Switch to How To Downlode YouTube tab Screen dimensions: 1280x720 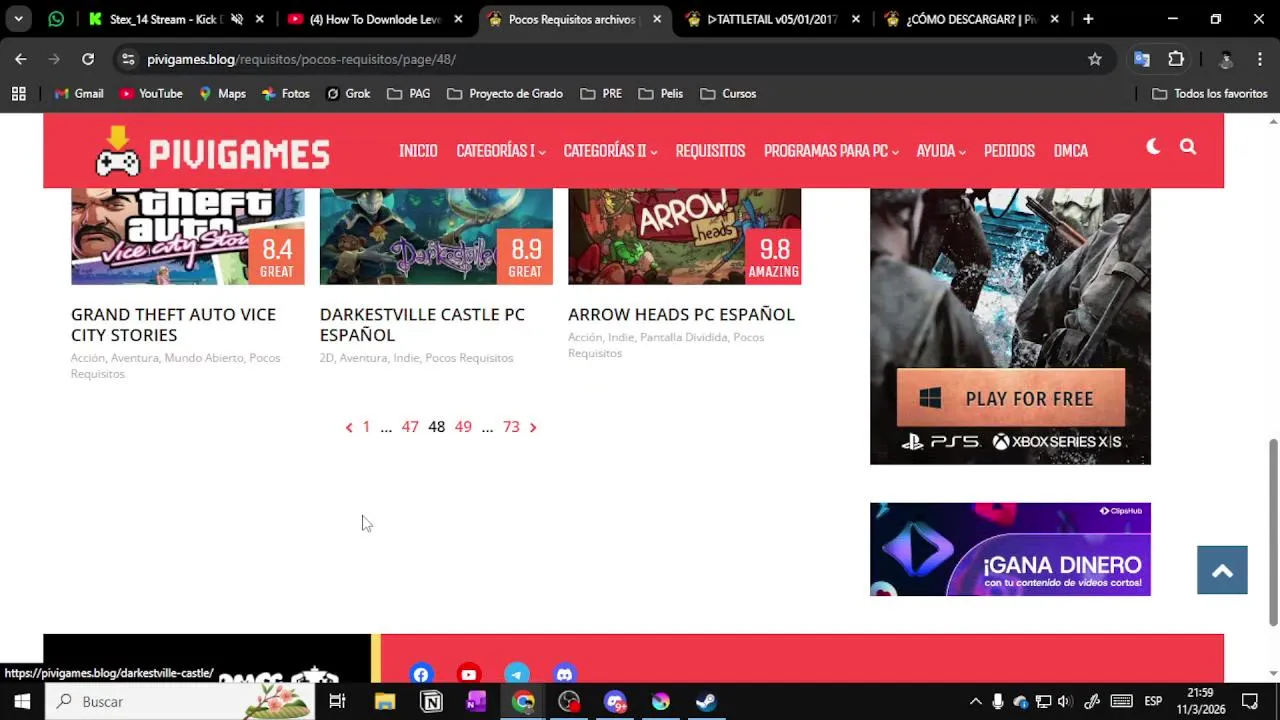pyautogui.click(x=375, y=19)
